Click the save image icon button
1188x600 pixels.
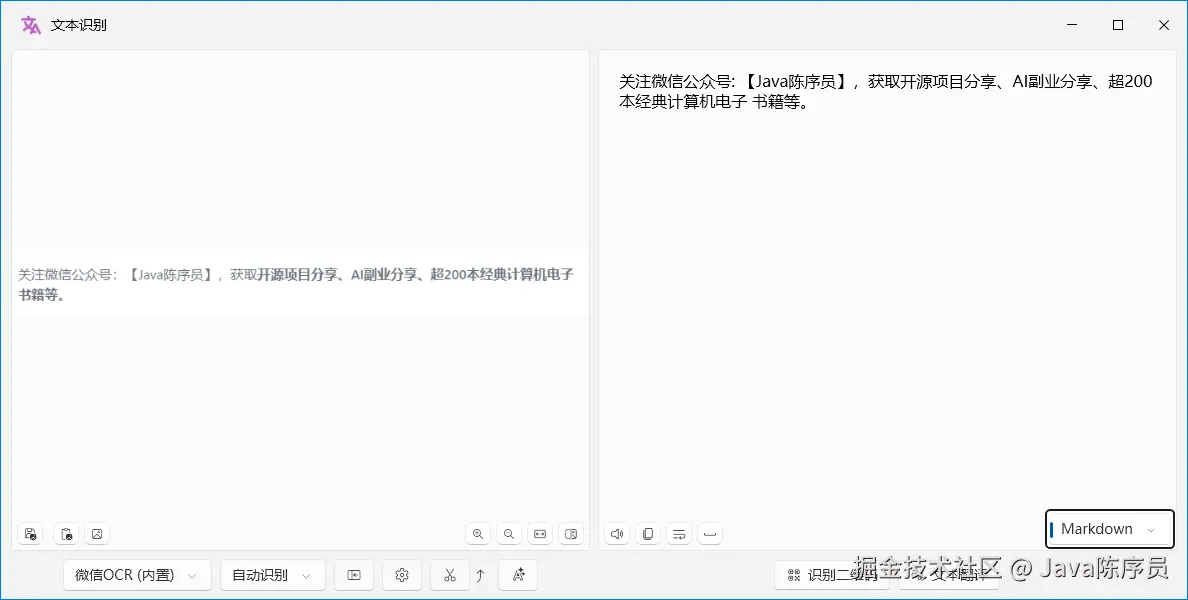30,533
